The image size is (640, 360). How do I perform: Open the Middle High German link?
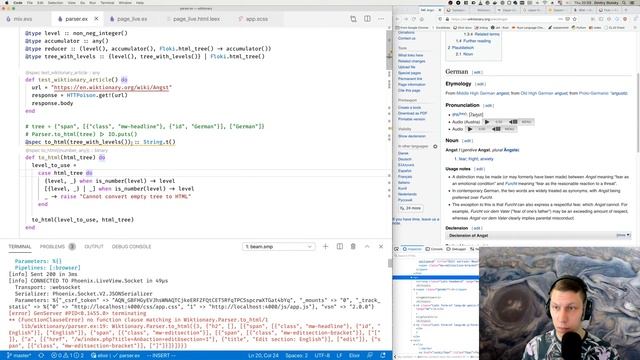[x=476, y=93]
